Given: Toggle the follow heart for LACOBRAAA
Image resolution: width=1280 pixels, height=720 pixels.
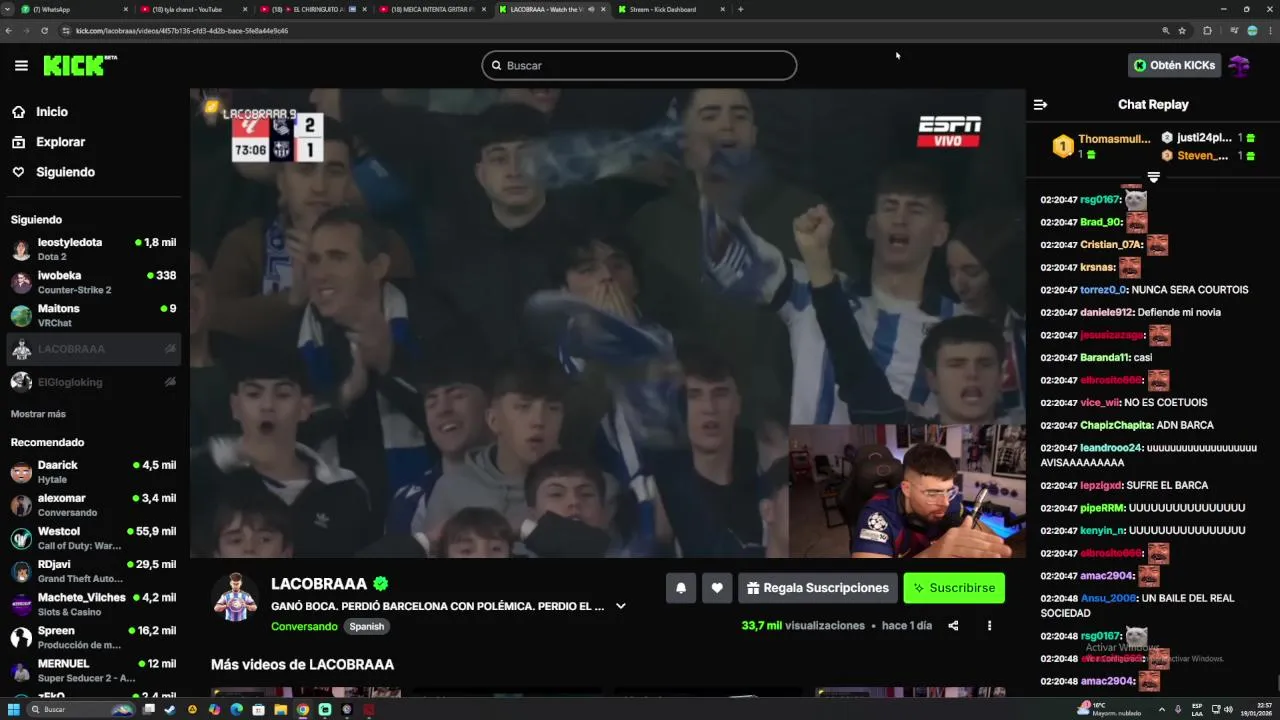Looking at the screenshot, I should [x=717, y=588].
